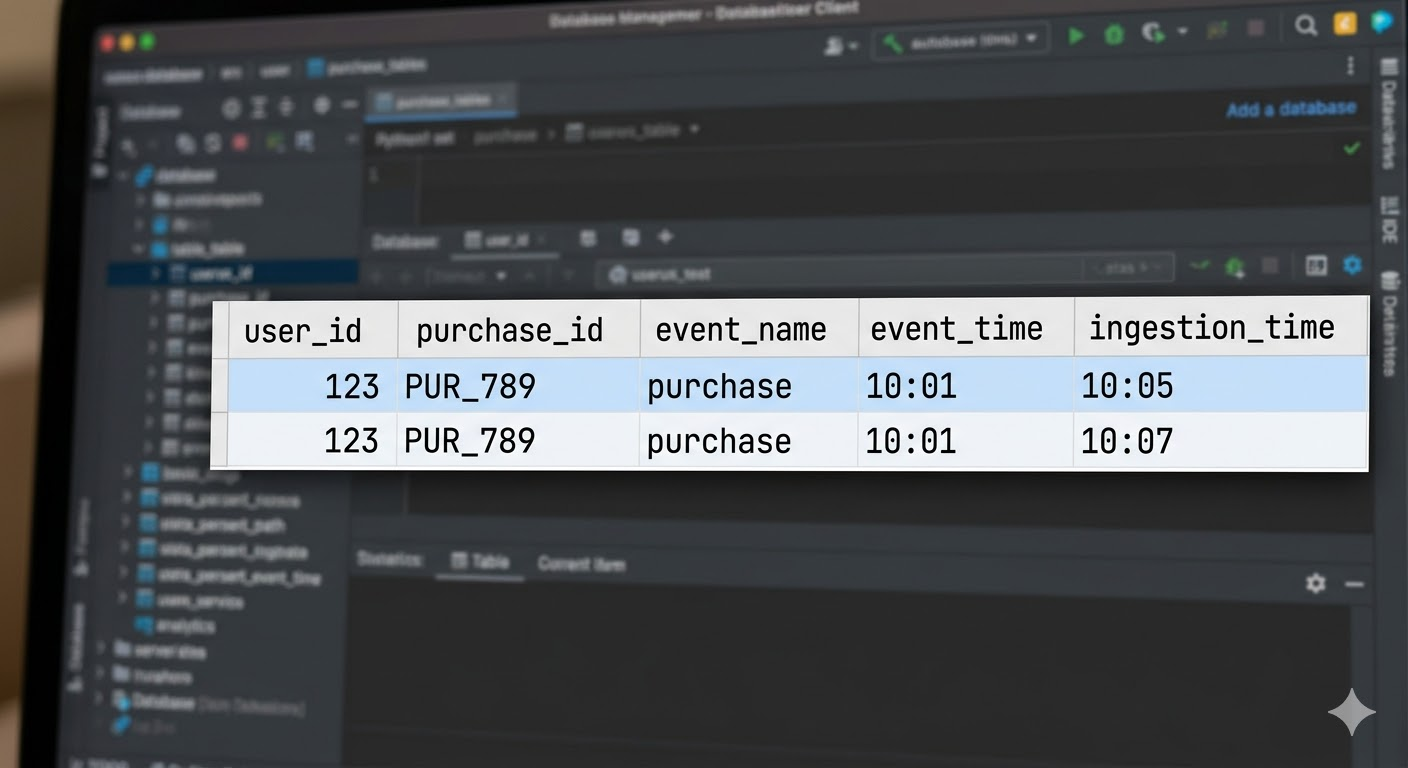Collapse the table_table node in tree

(x=140, y=248)
